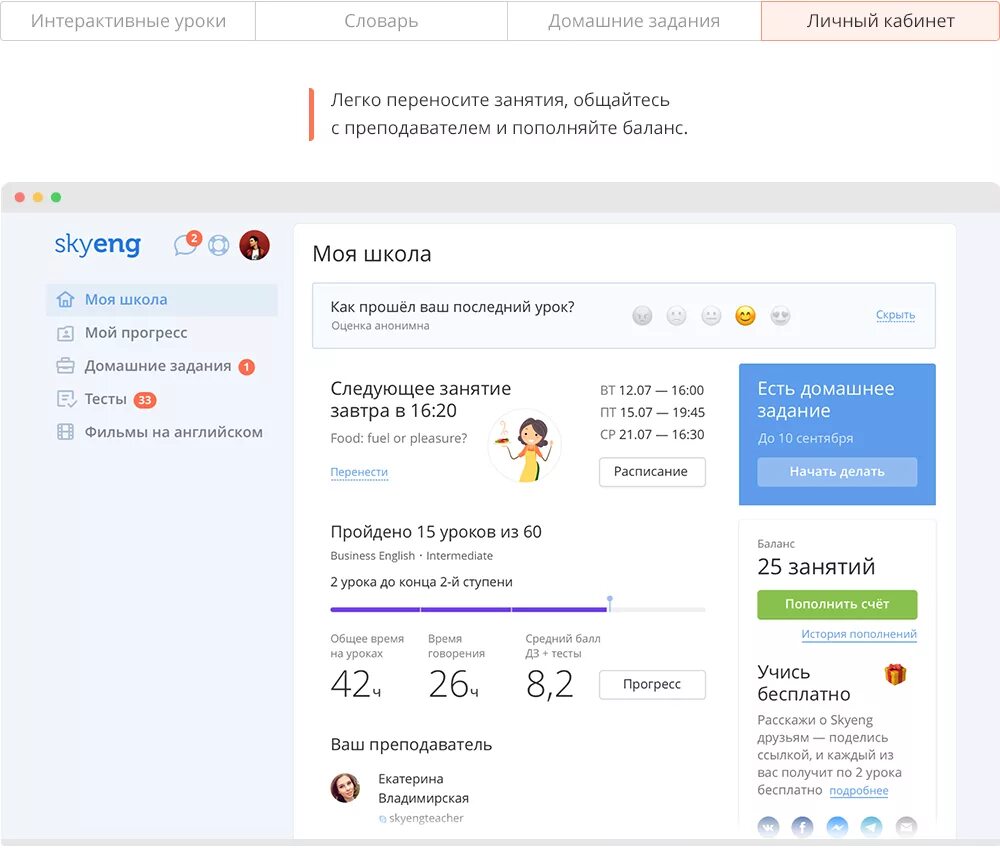Open the chat messages icon with badge
This screenshot has width=1000, height=849.
pos(187,244)
